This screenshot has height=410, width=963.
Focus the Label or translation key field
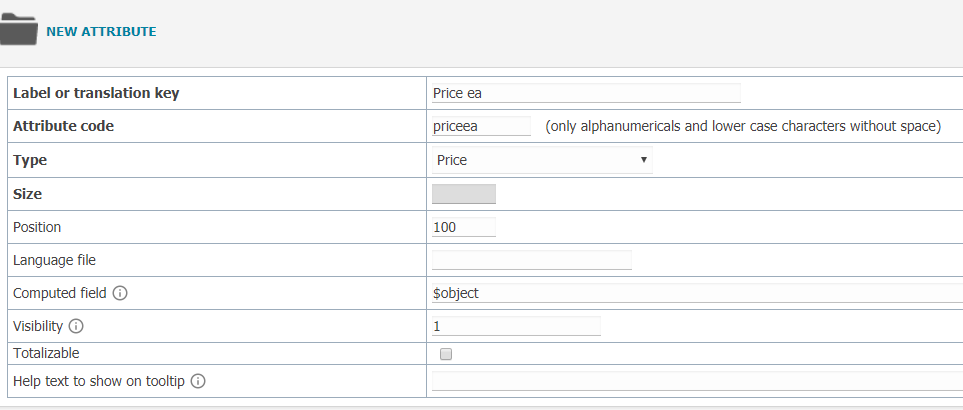click(x=587, y=93)
